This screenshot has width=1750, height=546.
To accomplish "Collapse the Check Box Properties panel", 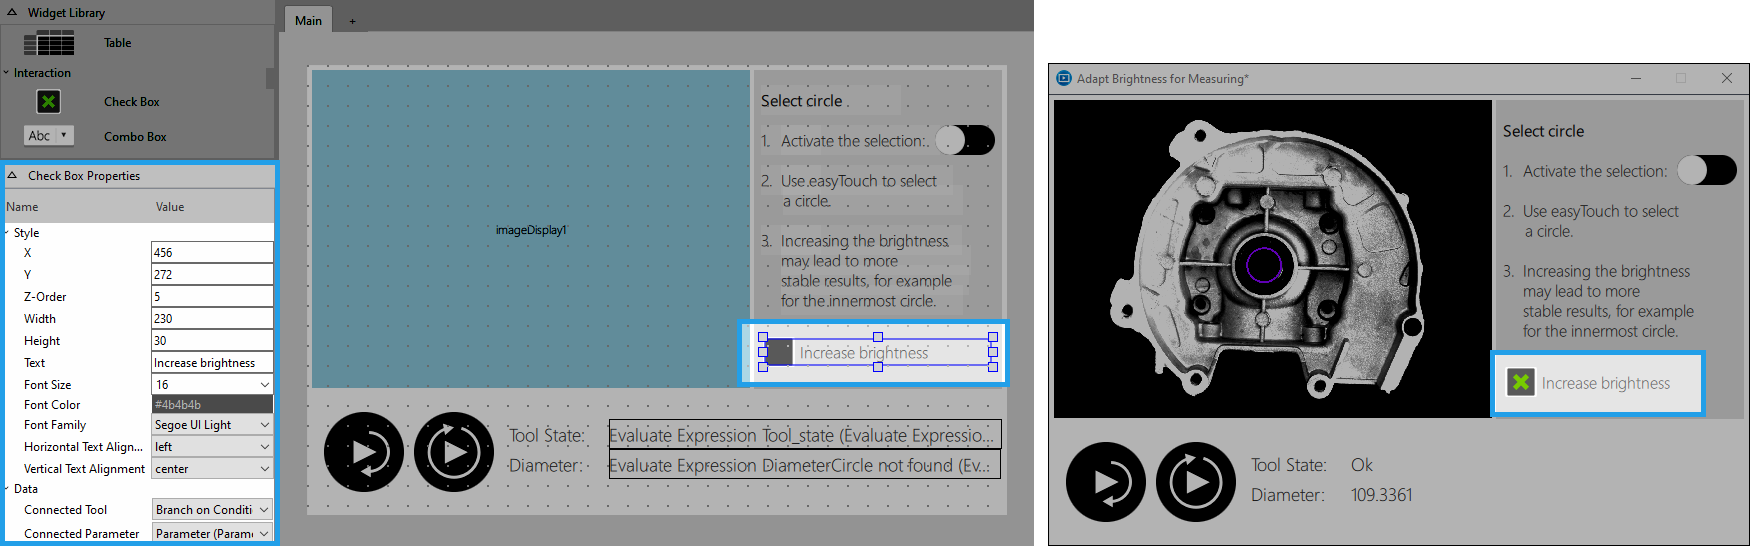I will click(x=12, y=175).
